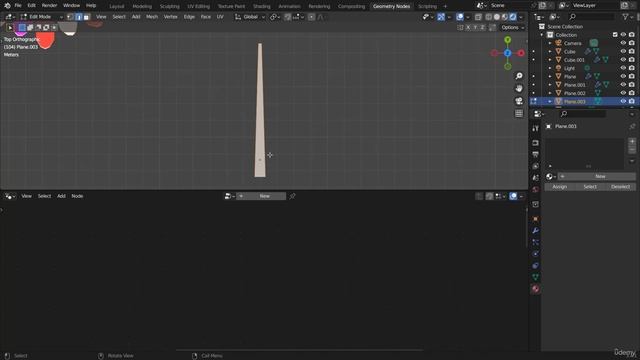
Task: Select Plane.002 in the outliner
Action: click(x=575, y=93)
